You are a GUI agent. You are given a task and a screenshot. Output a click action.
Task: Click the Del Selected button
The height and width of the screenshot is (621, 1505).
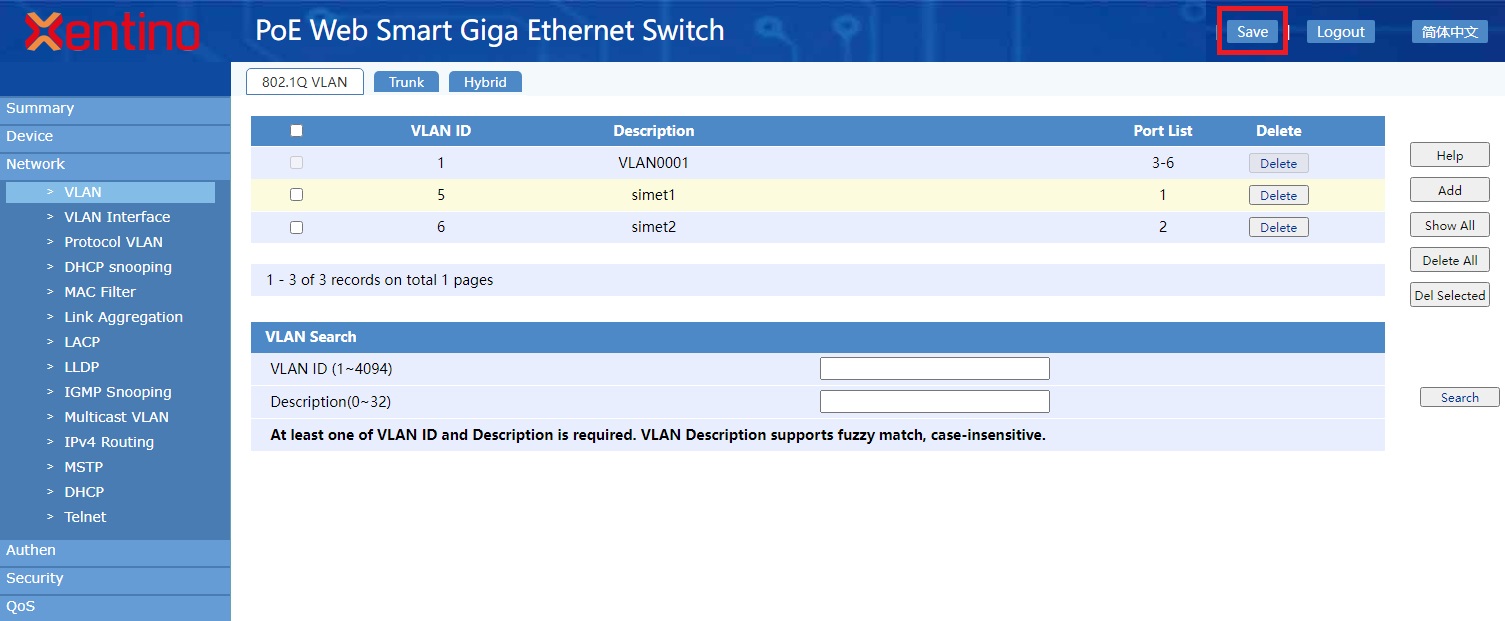(x=1449, y=295)
